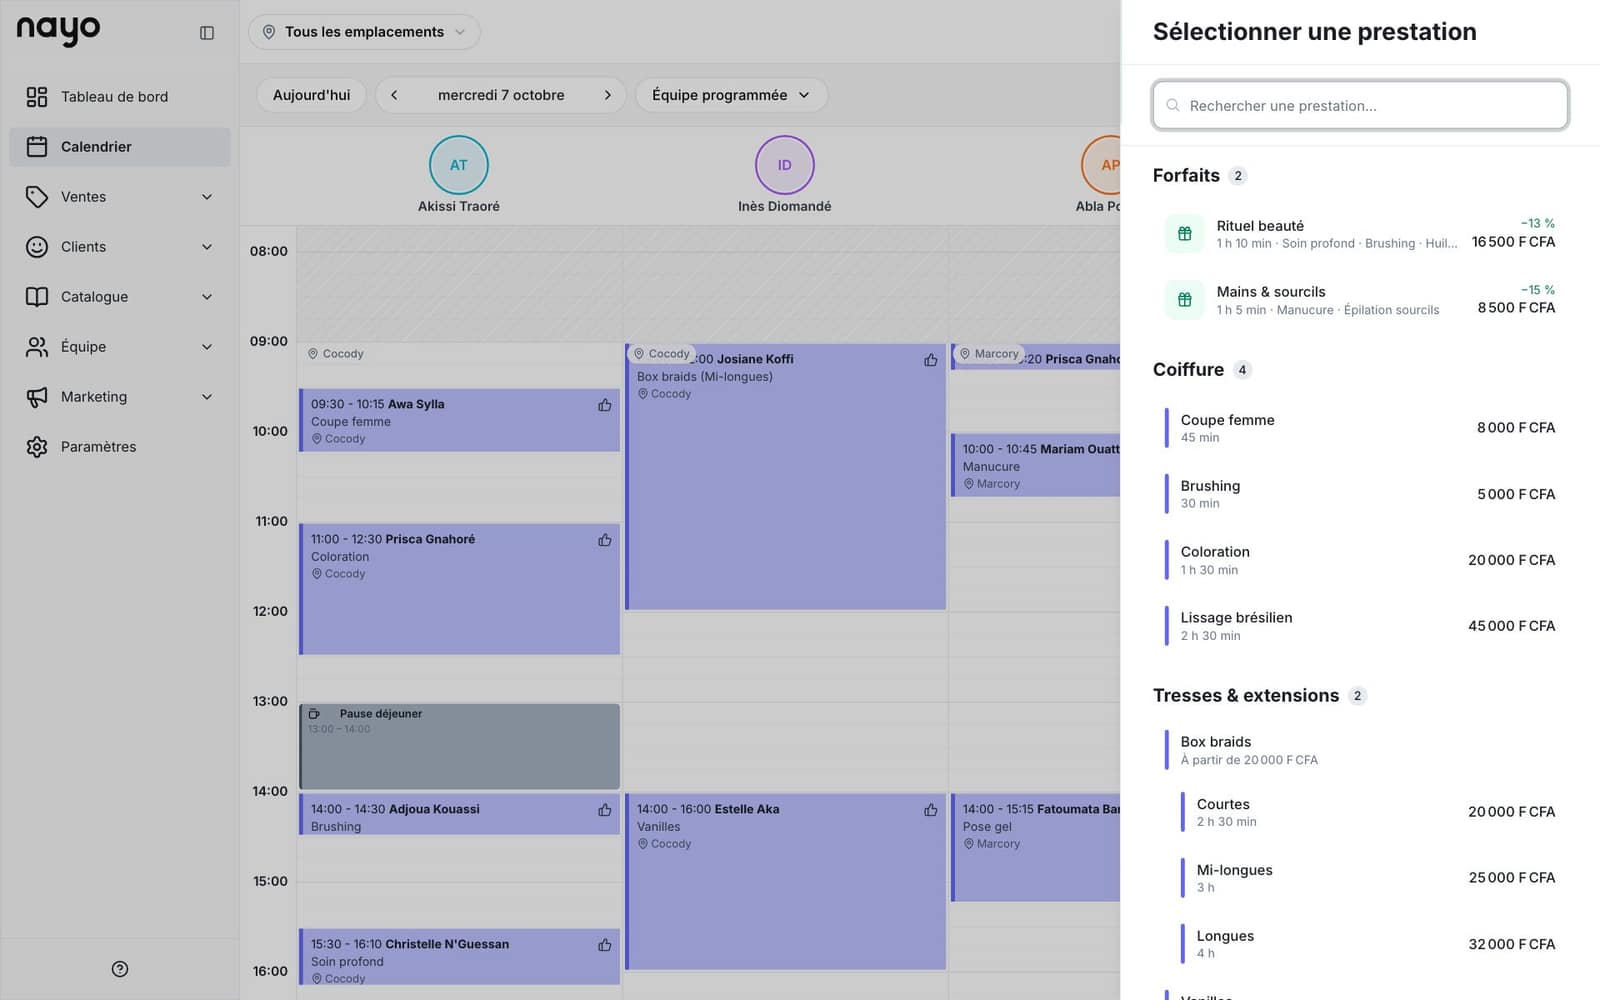
Task: Open the Tous les emplacements location dropdown
Action: click(364, 32)
